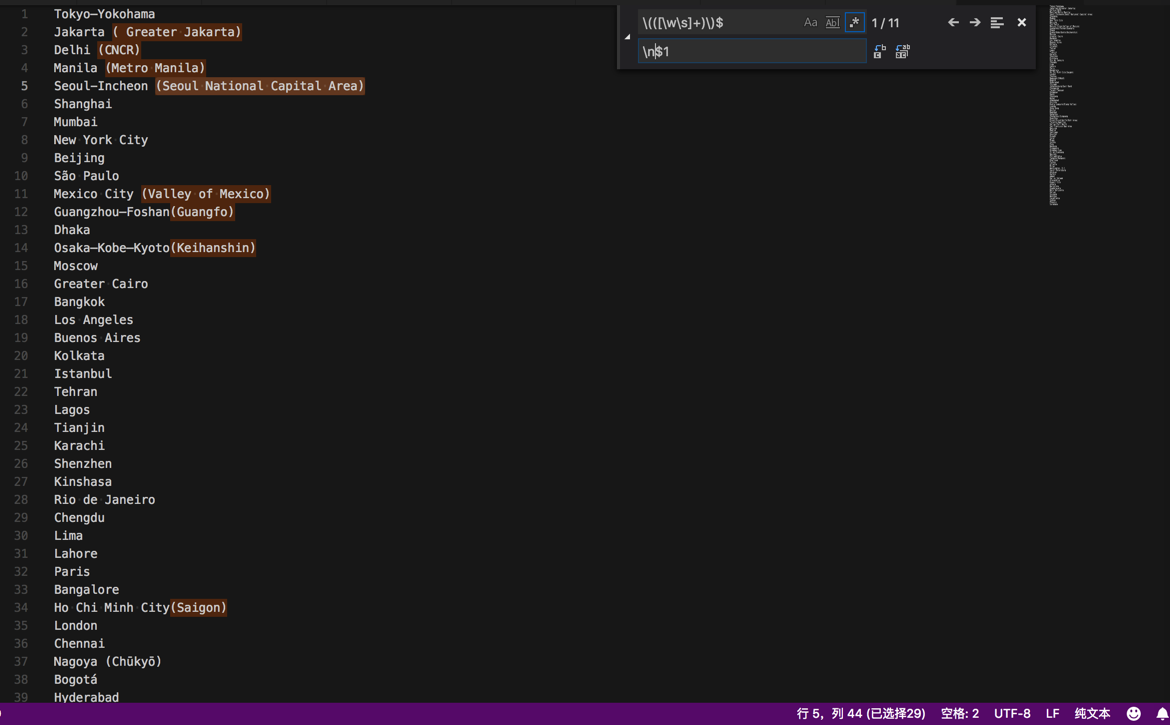Click the Chennai line

click(x=79, y=643)
